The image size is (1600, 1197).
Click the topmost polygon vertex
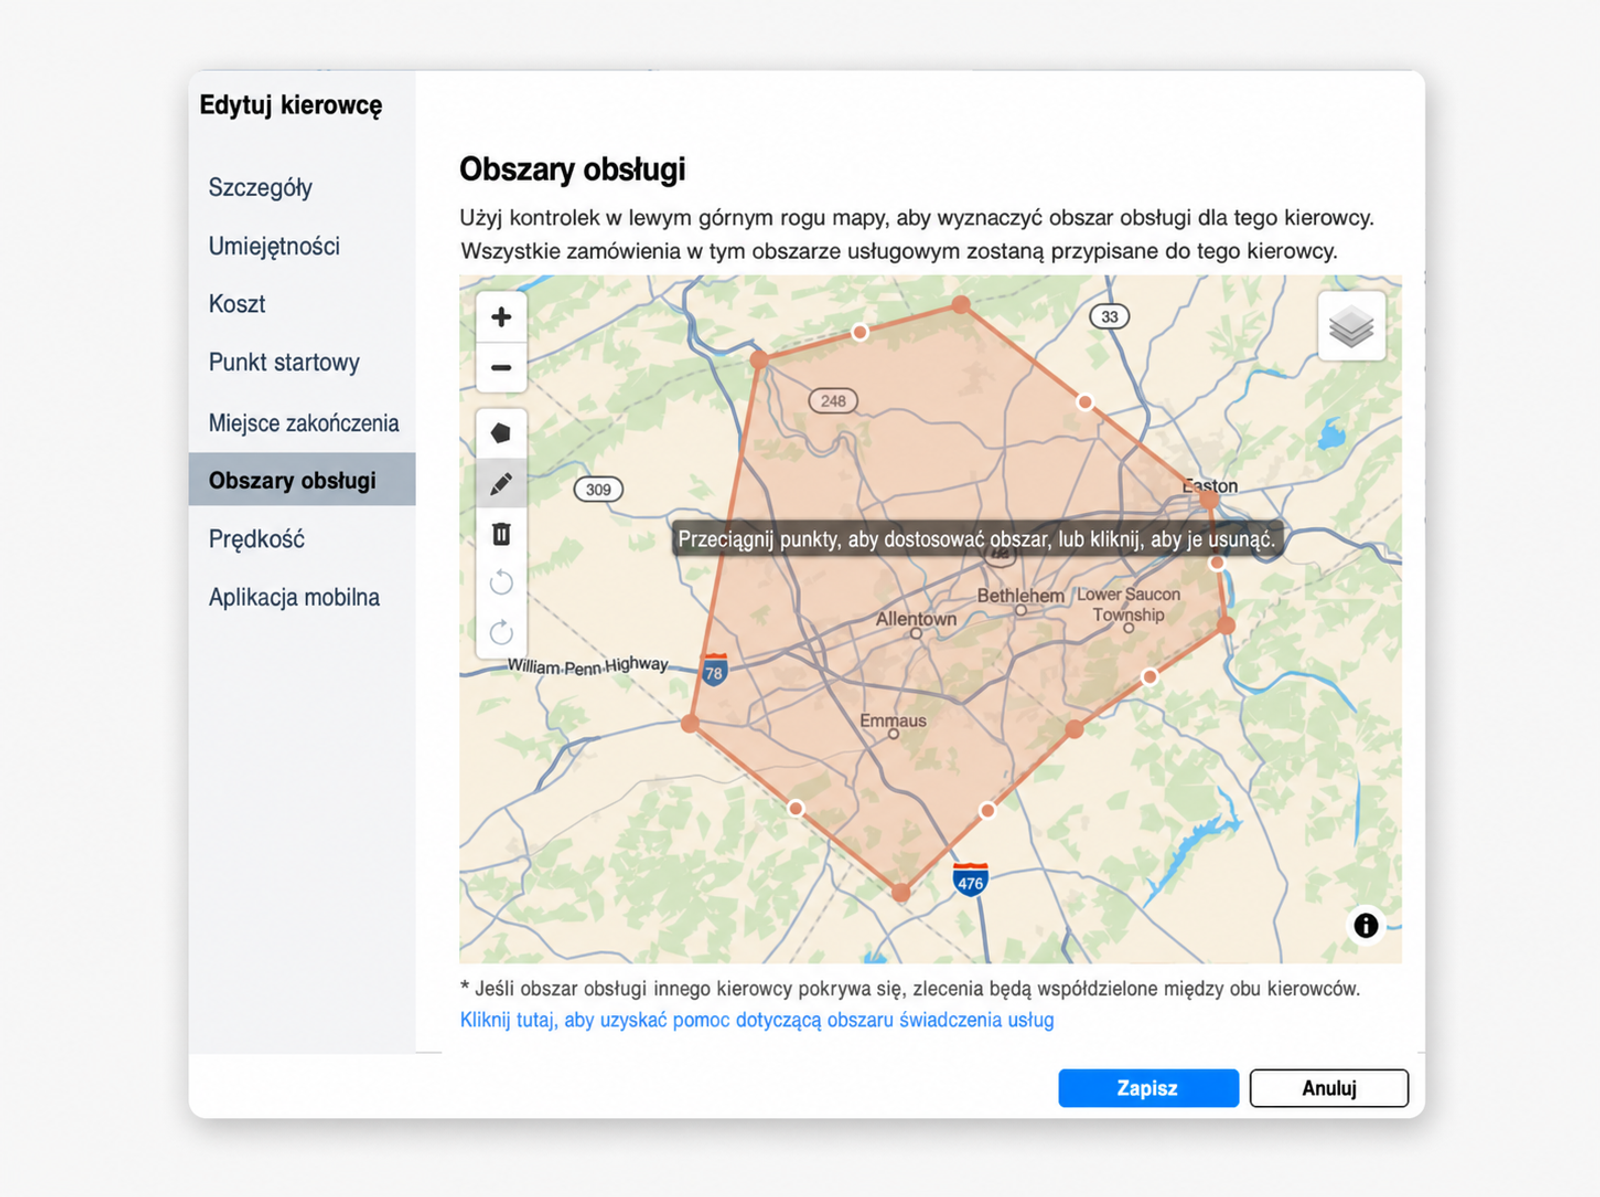(x=961, y=305)
